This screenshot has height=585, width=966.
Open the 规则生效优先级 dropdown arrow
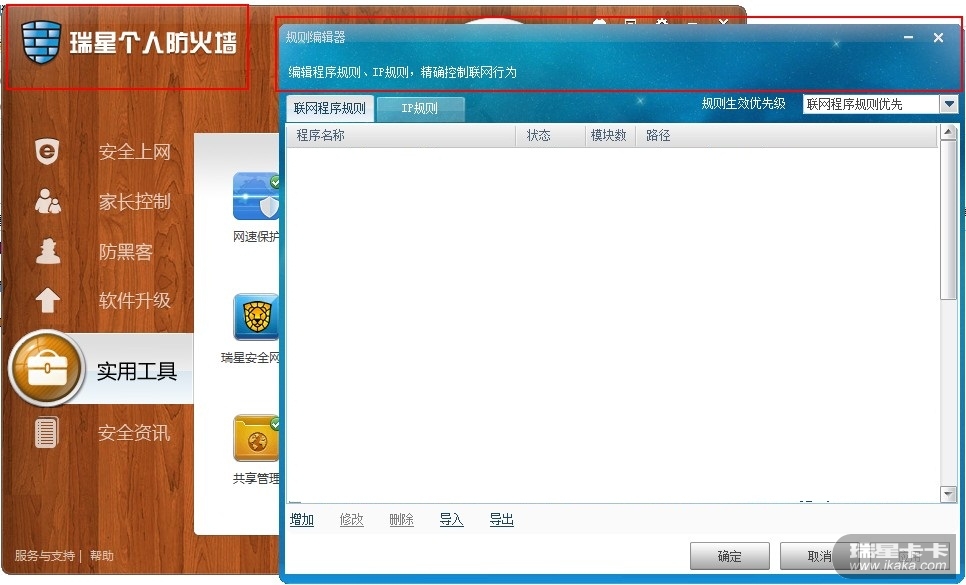(949, 104)
